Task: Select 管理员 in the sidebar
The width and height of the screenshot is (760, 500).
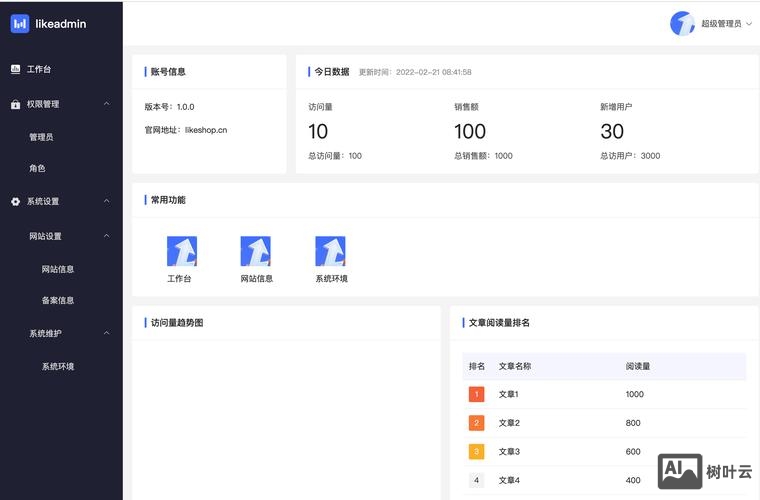Action: [x=41, y=137]
